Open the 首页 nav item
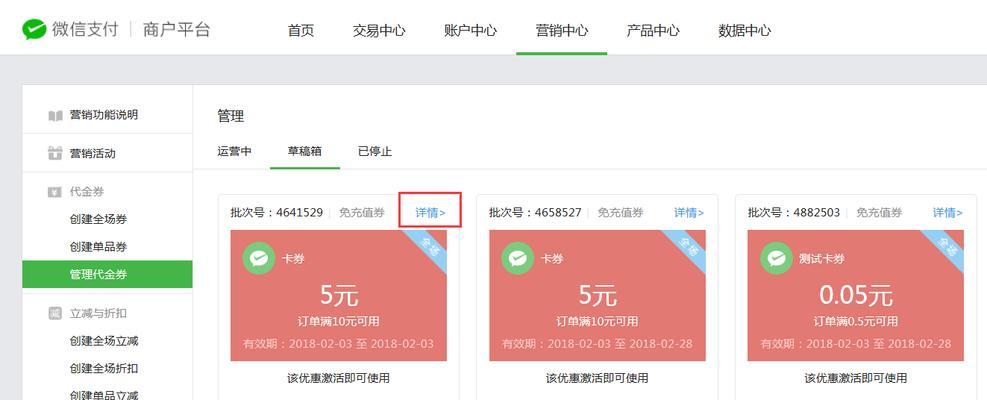Viewport: 987px width, 400px height. 301,30
